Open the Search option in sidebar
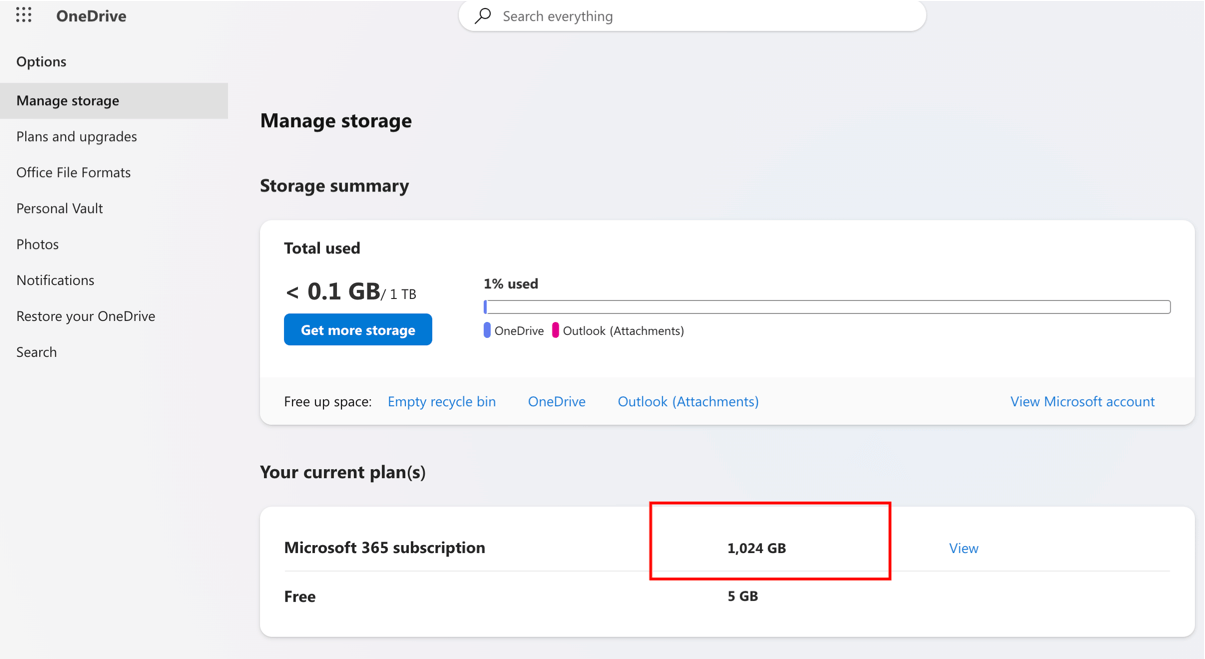Screen dimensions: 1205x659 pyautogui.click(x=36, y=352)
